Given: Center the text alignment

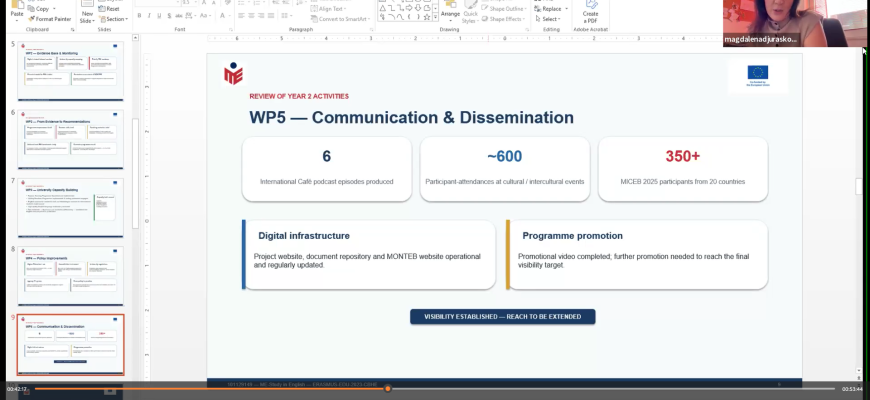Looking at the screenshot, I should point(251,16).
